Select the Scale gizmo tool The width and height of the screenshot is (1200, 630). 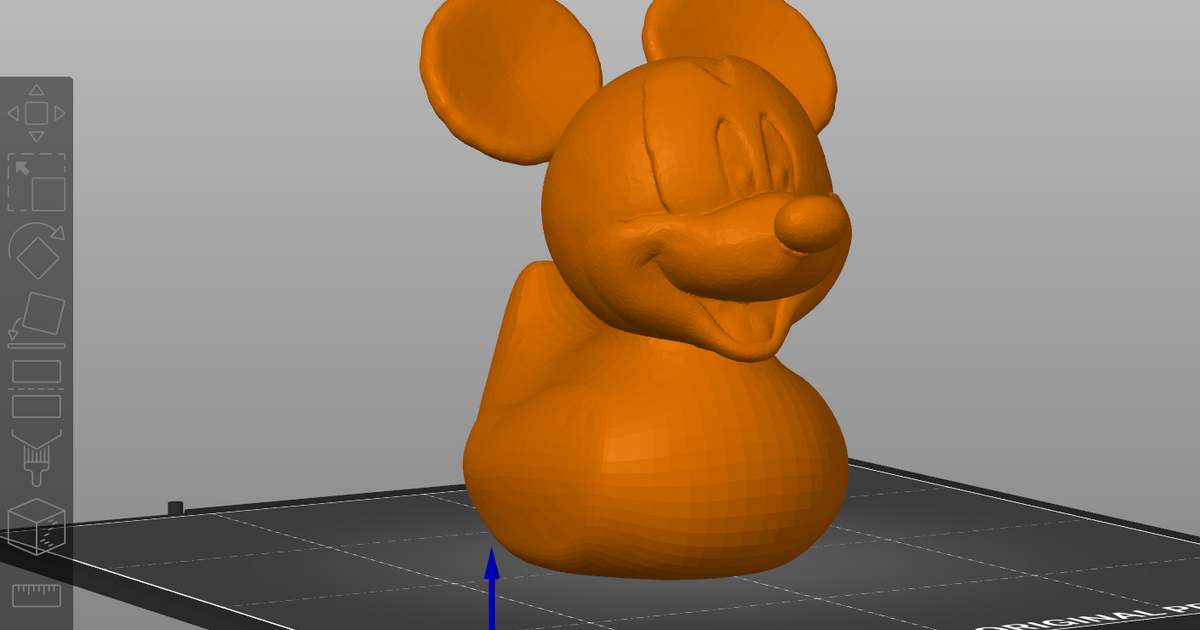35,182
